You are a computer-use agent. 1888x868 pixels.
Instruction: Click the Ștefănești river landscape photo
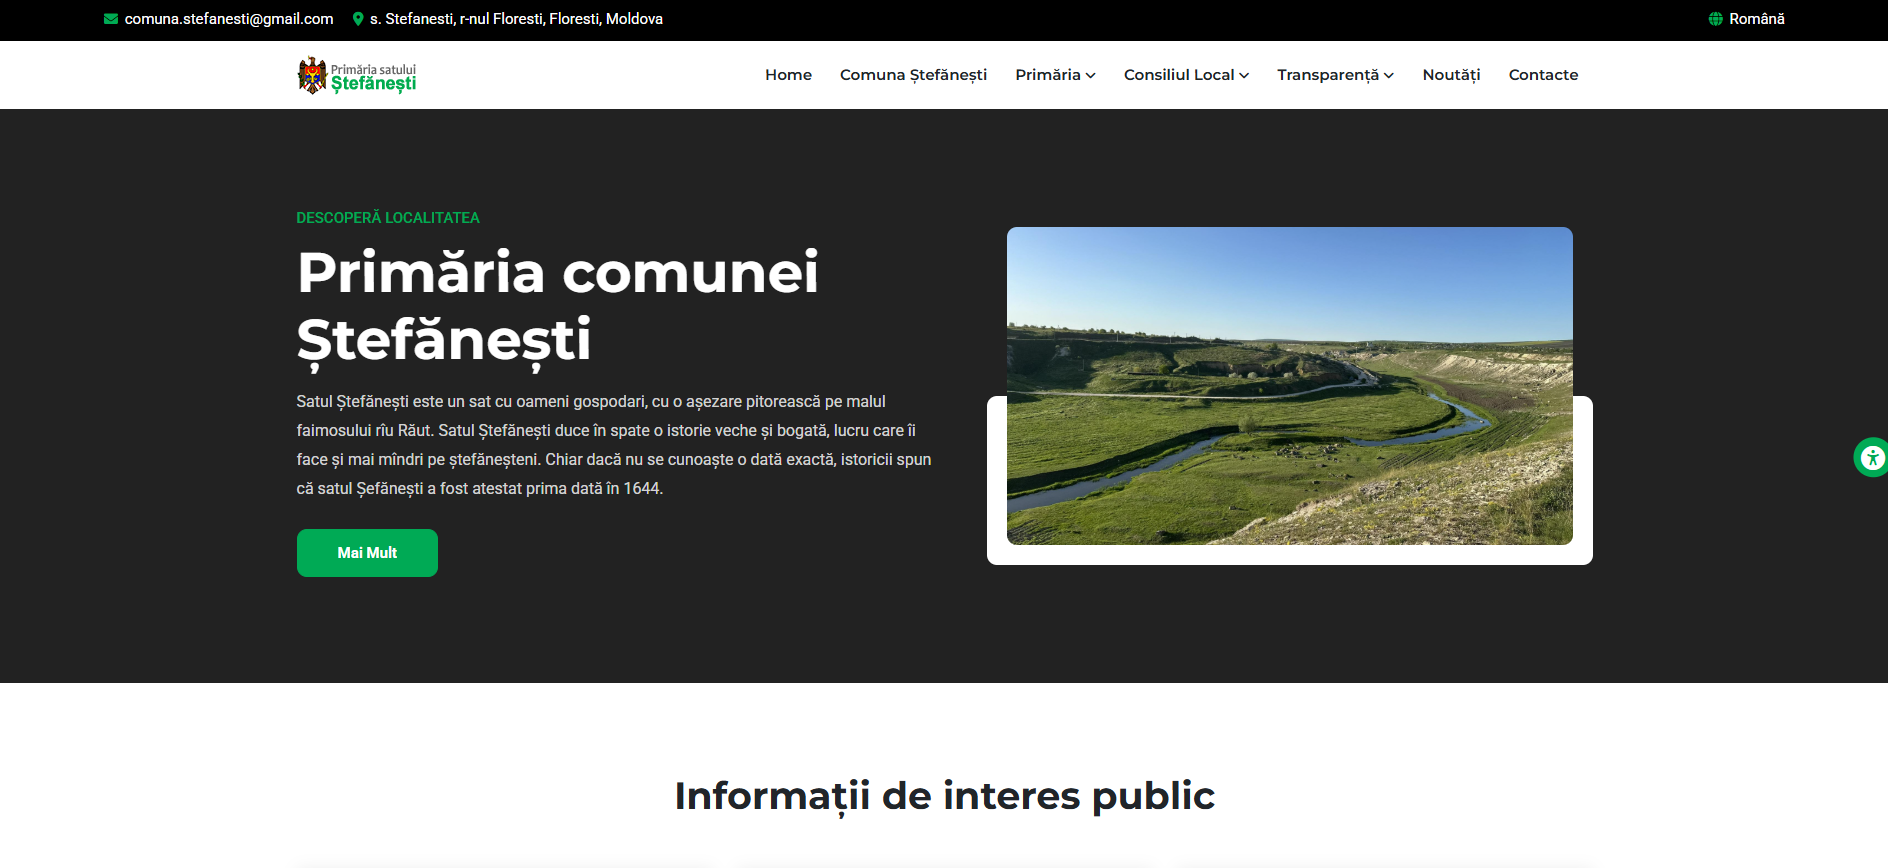1289,386
